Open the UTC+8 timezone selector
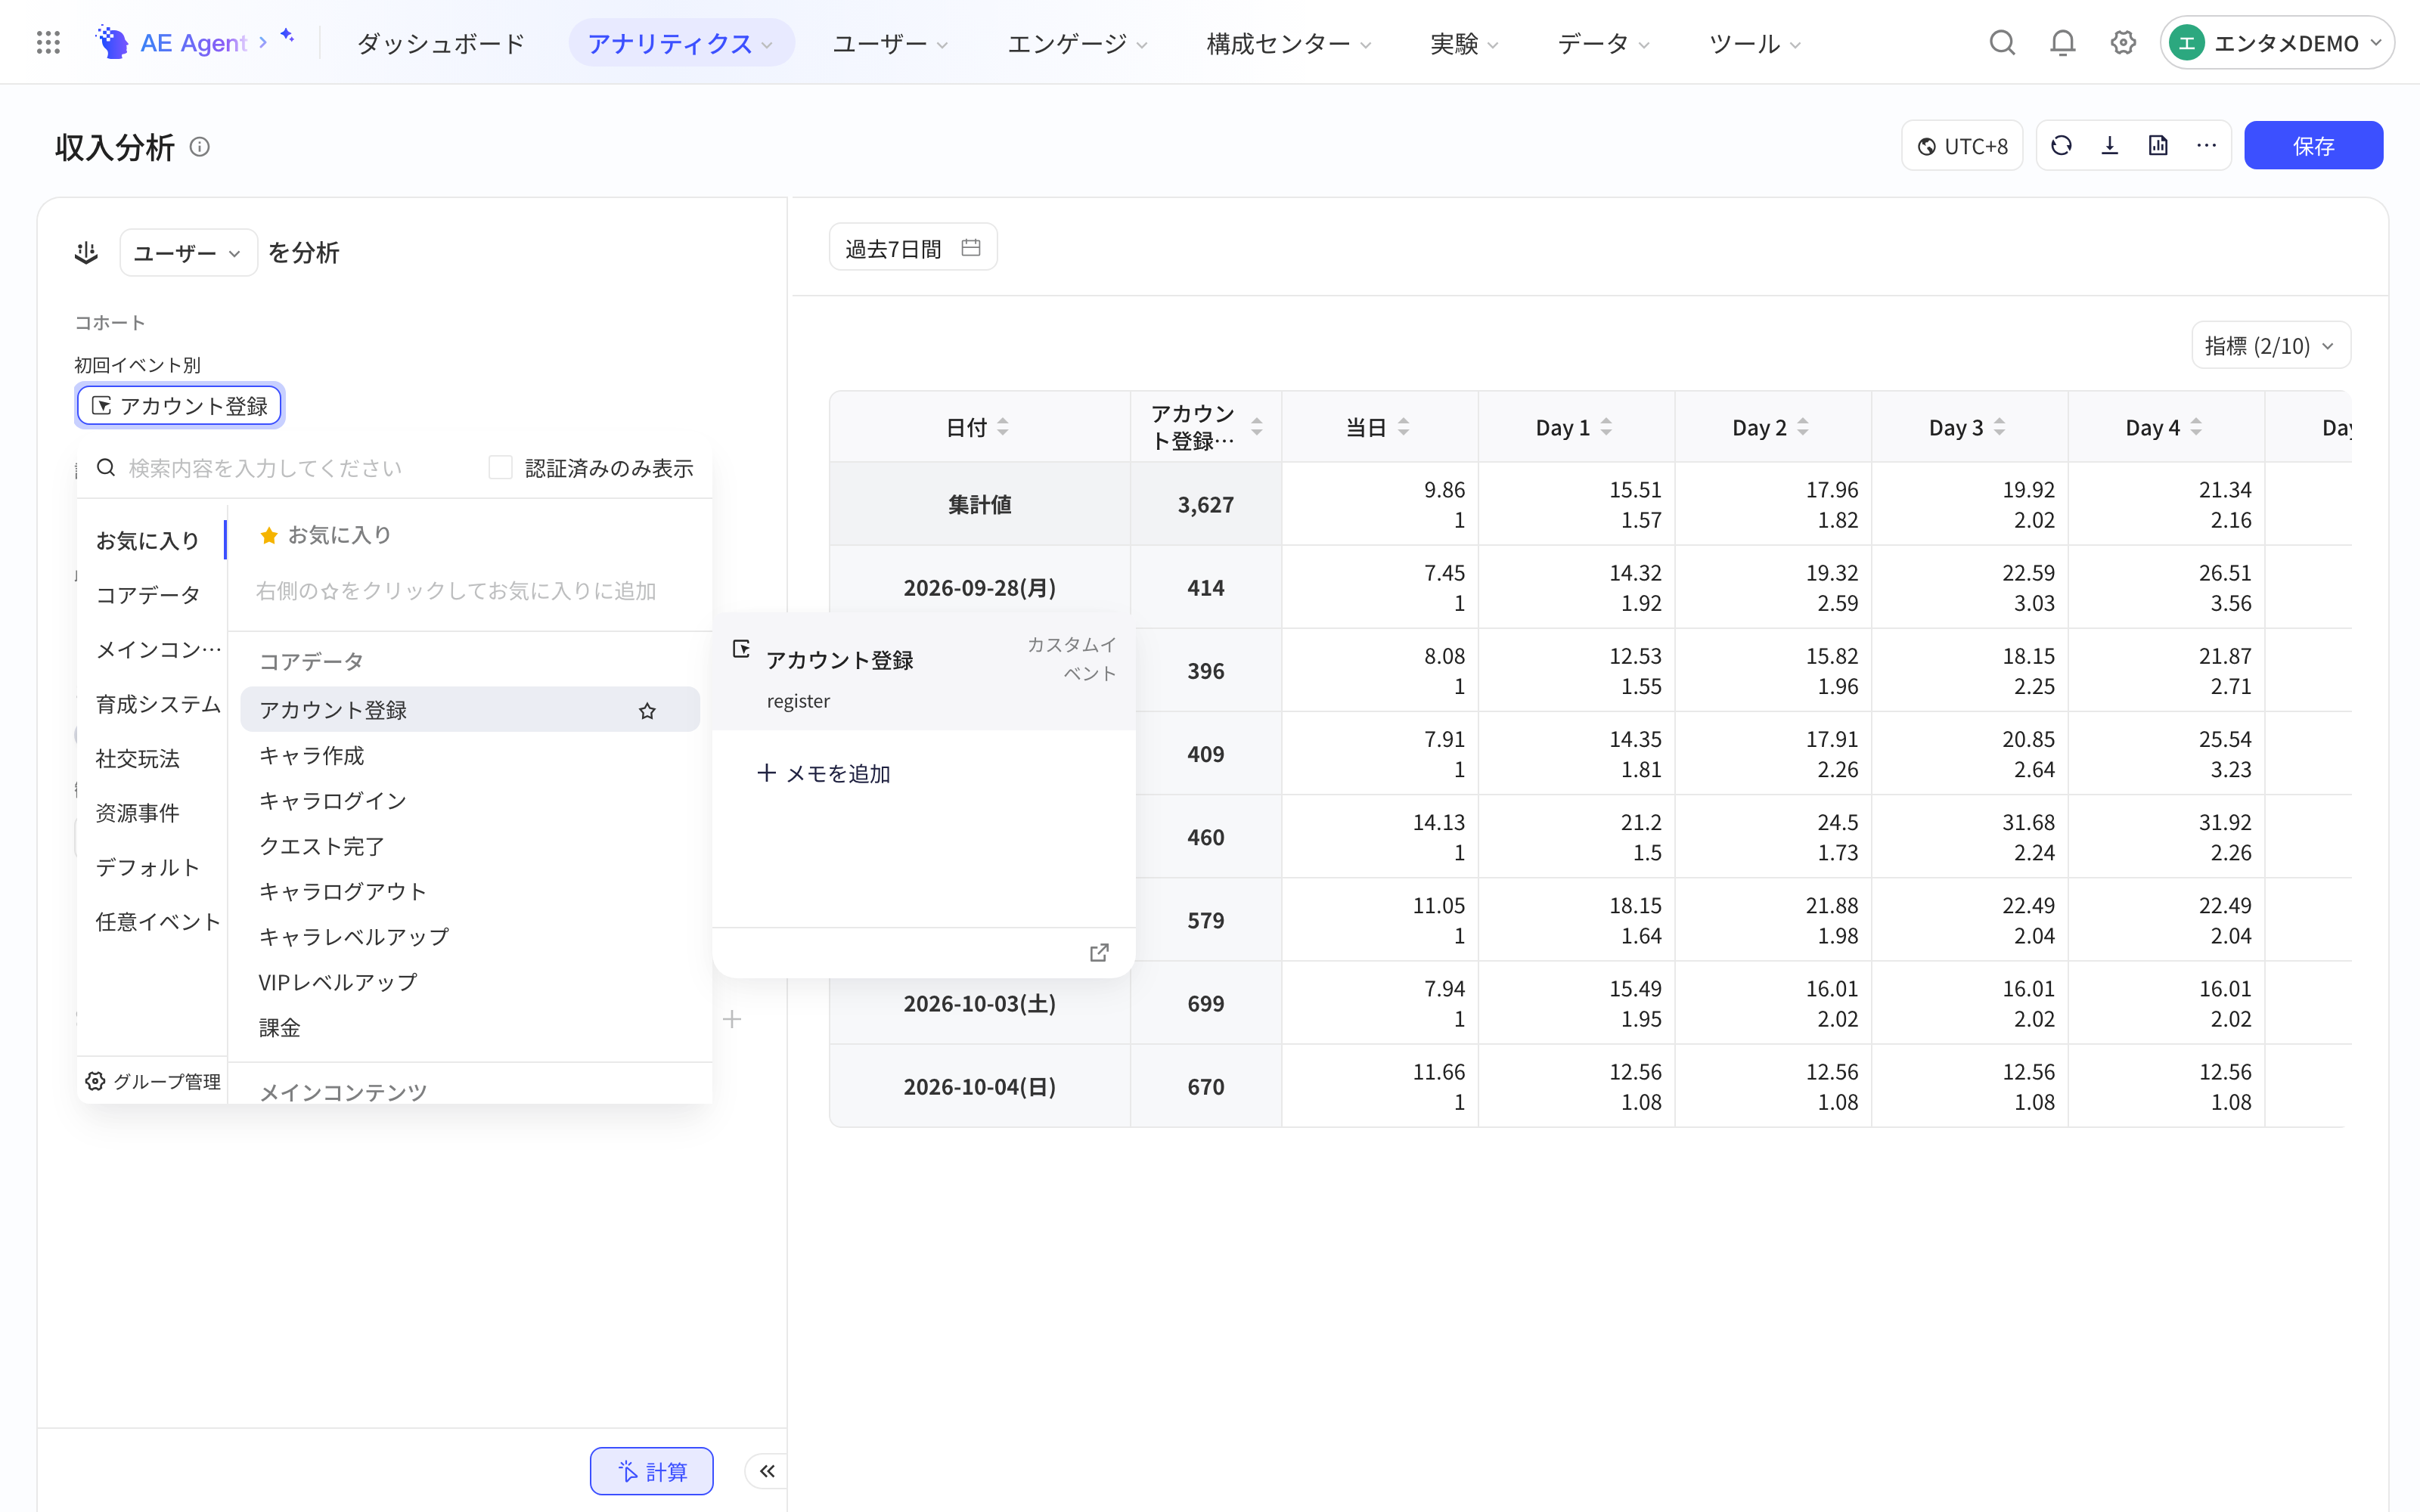Viewport: 2420px width, 1512px height. (1962, 146)
